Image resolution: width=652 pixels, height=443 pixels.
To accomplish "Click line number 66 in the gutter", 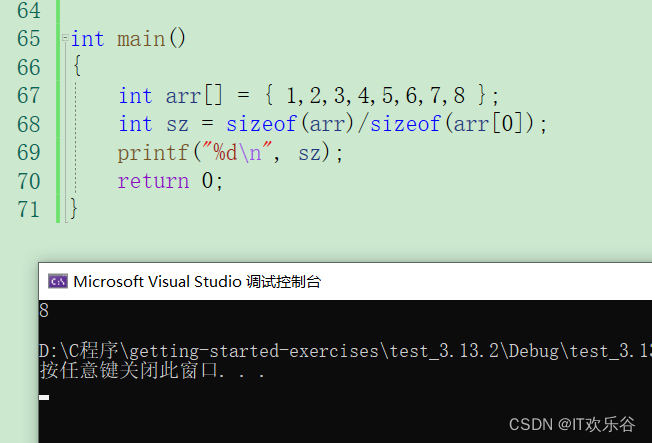I will pyautogui.click(x=29, y=67).
